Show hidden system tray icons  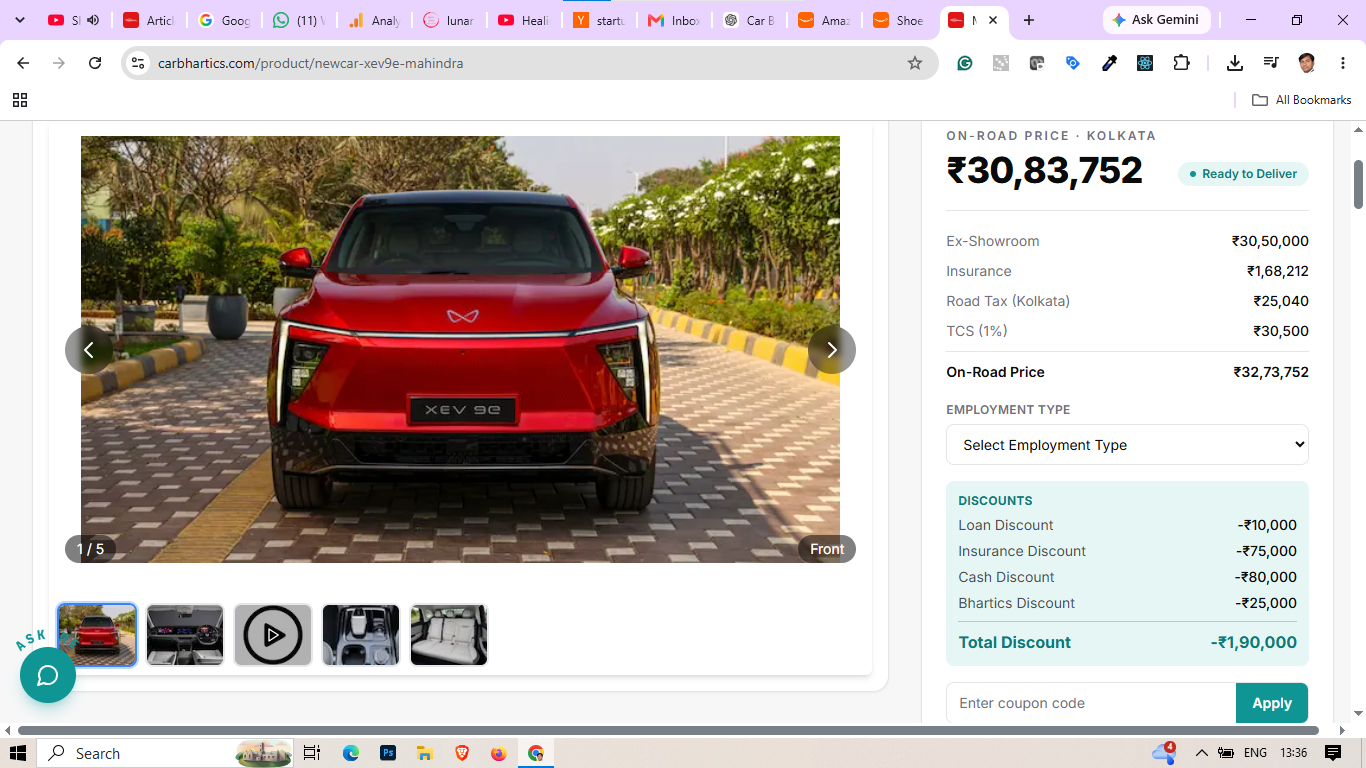pos(1202,753)
